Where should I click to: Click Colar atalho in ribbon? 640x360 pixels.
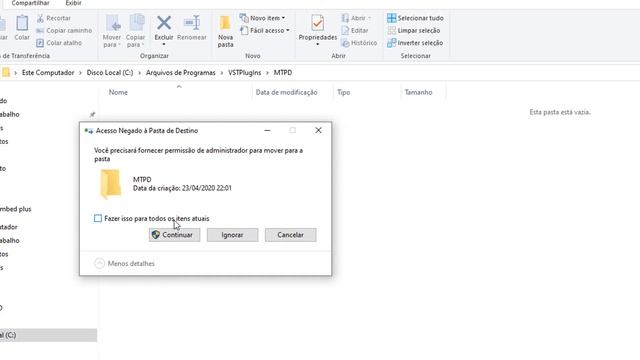click(x=59, y=43)
